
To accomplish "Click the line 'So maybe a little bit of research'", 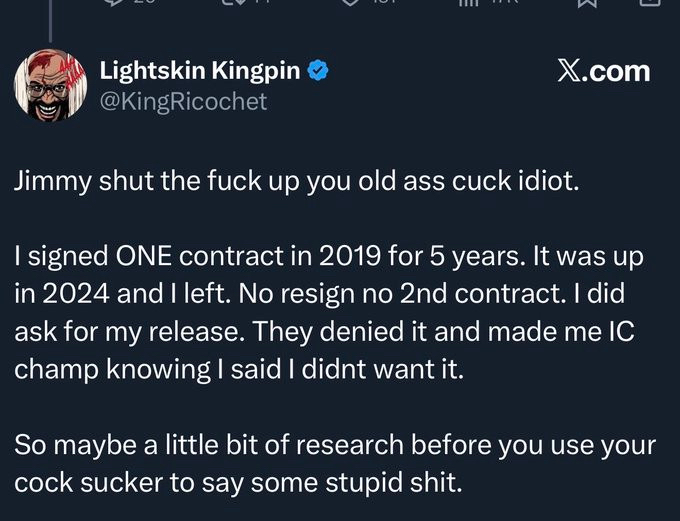I will (334, 447).
